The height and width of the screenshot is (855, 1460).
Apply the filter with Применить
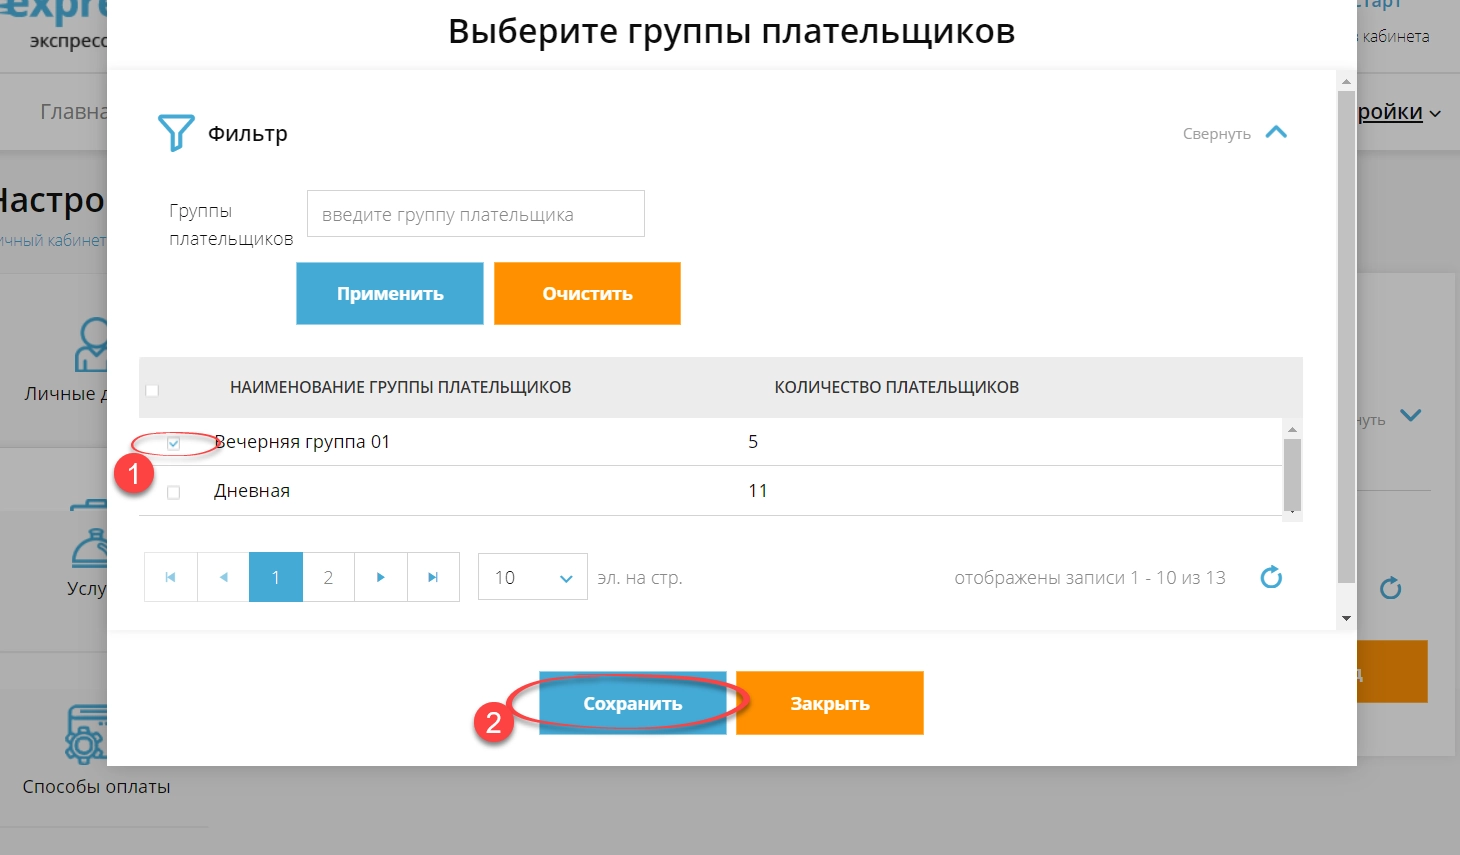[x=390, y=294]
